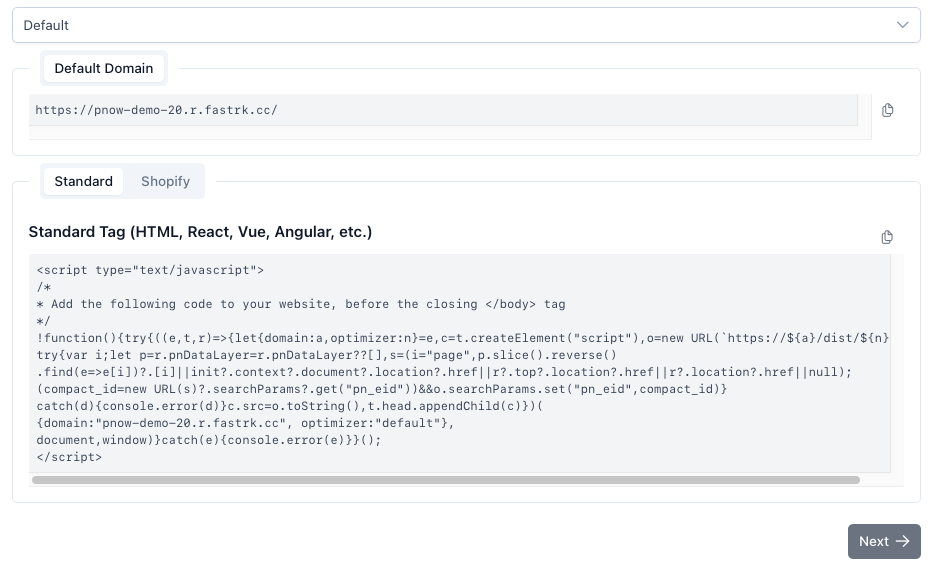Click the catch(d){console.error(d)} line
The width and height of the screenshot is (932, 568).
pyautogui.click(x=290, y=406)
